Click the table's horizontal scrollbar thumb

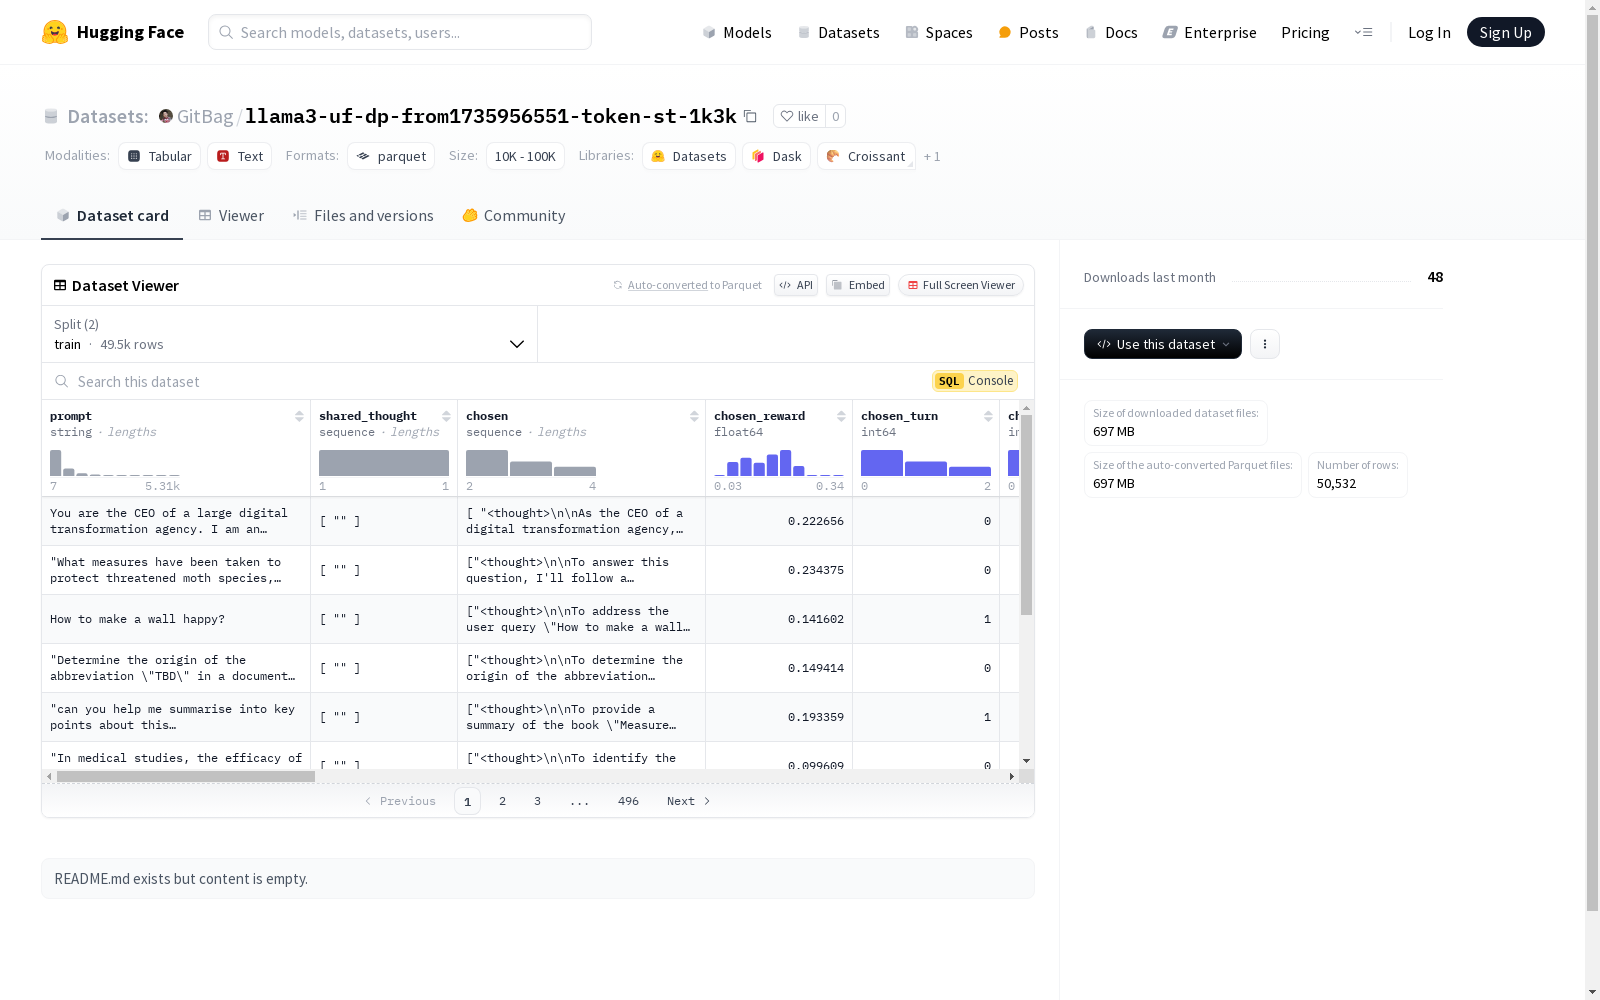(186, 776)
